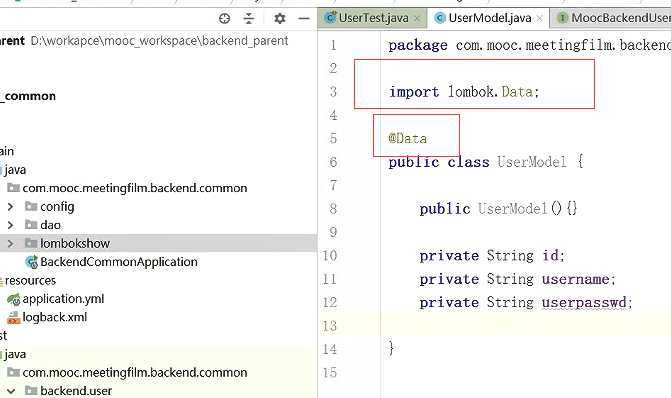The height and width of the screenshot is (398, 671).
Task: Select the backend.user tree item
Action: click(x=76, y=391)
